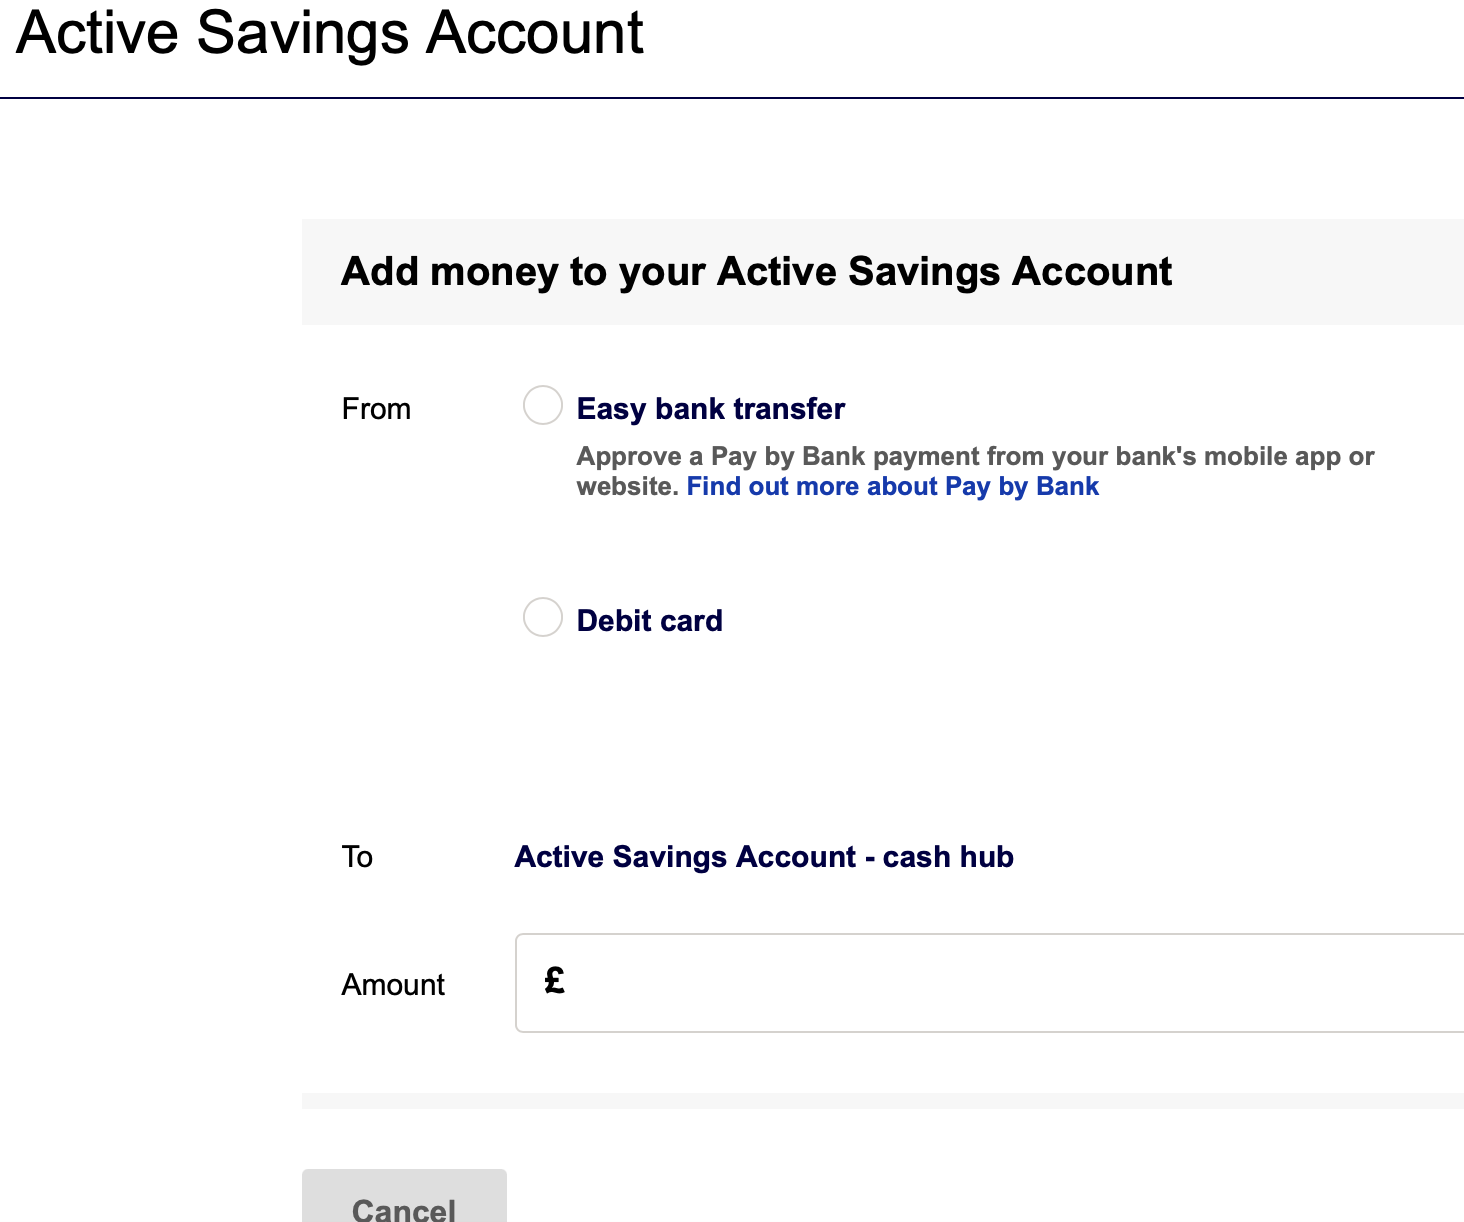Click the Active Savings Account page title
1464x1222 pixels.
330,33
